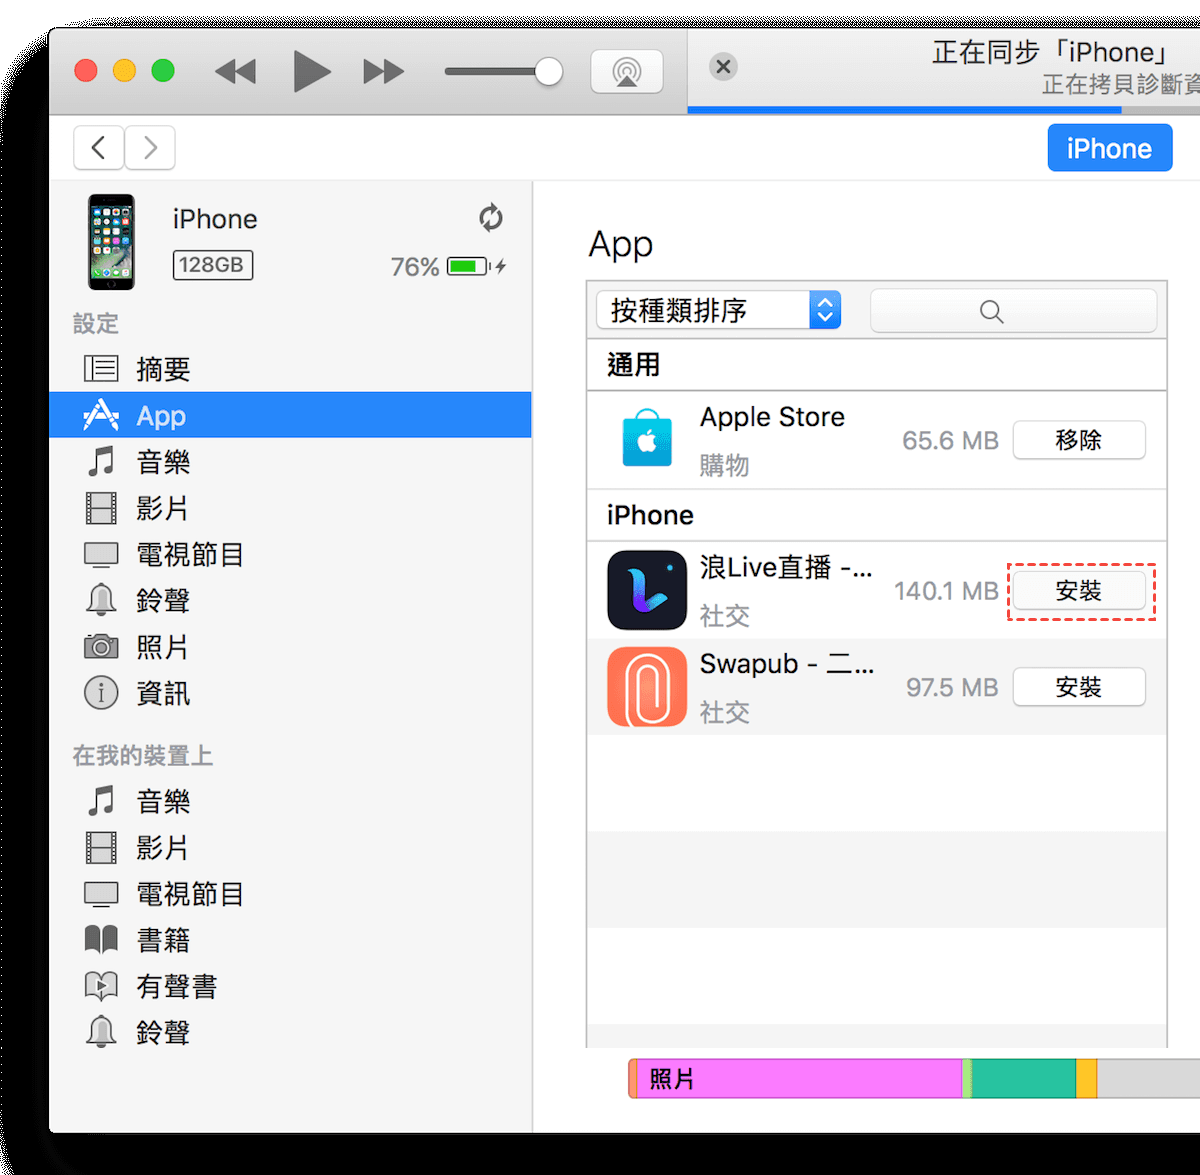Click the battery charging indicator
Viewport: 1200px width, 1175px height.
point(476,266)
